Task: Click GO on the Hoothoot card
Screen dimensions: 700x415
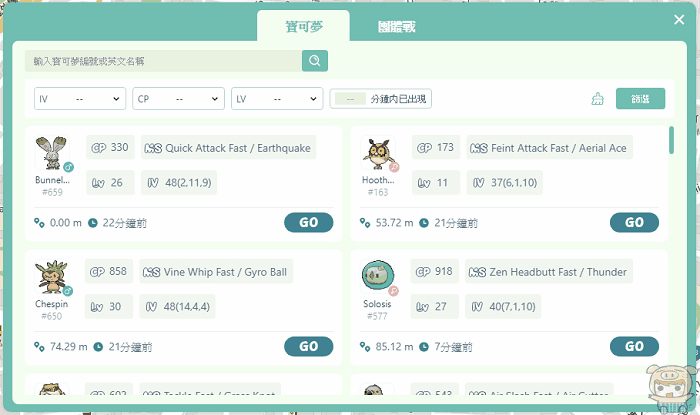Action: point(634,222)
